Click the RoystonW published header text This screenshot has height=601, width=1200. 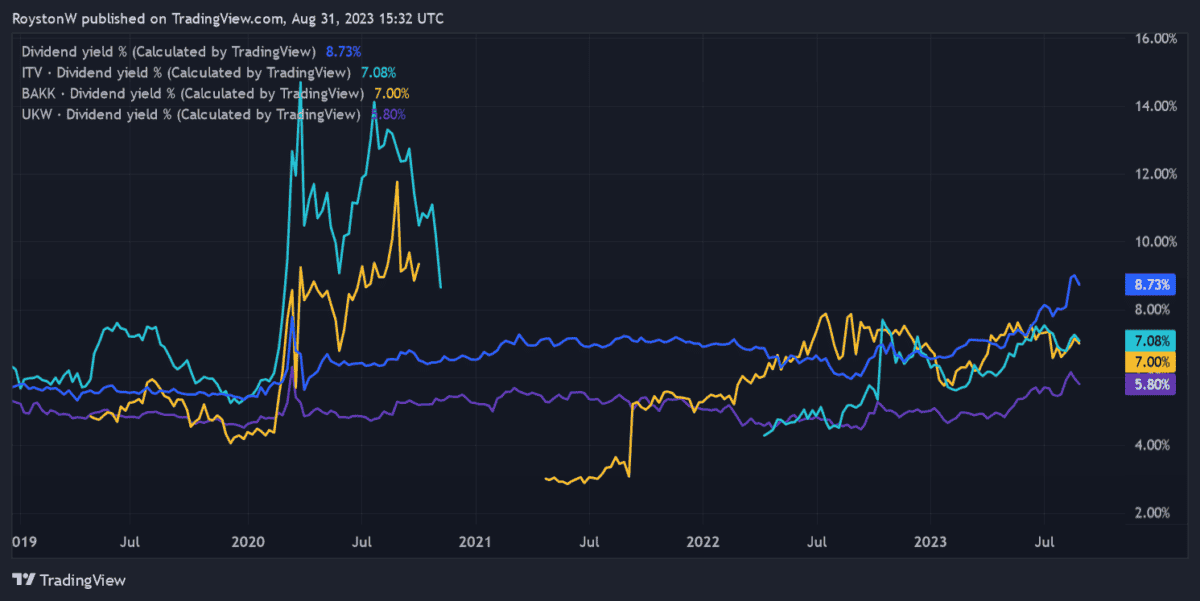click(x=228, y=18)
